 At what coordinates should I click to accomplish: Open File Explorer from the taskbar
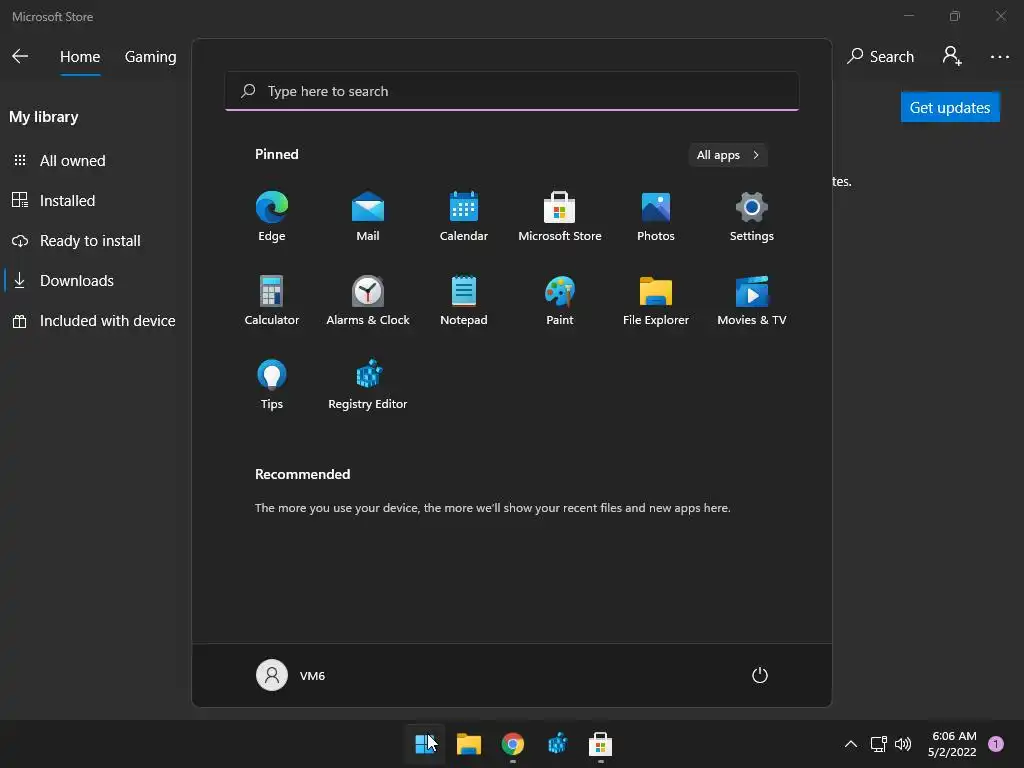click(469, 744)
